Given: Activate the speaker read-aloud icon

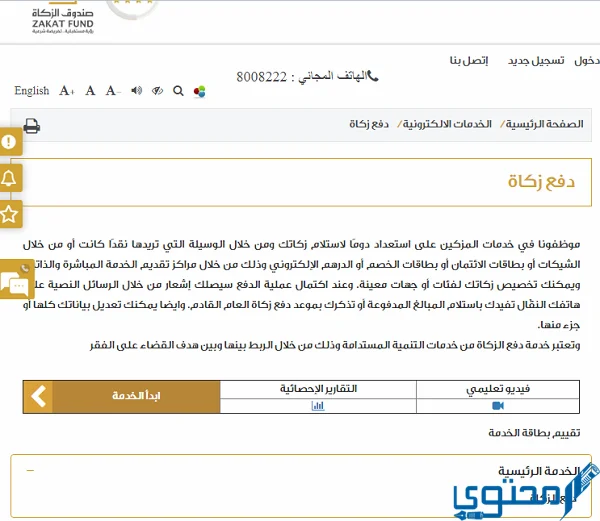Looking at the screenshot, I should [x=137, y=91].
